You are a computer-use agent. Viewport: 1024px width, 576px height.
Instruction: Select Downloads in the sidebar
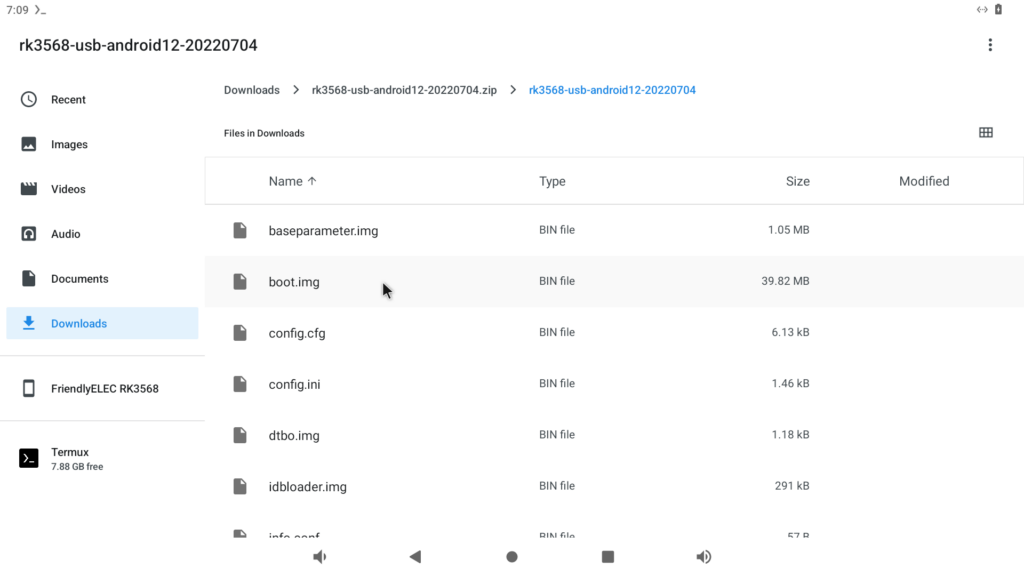pos(103,323)
